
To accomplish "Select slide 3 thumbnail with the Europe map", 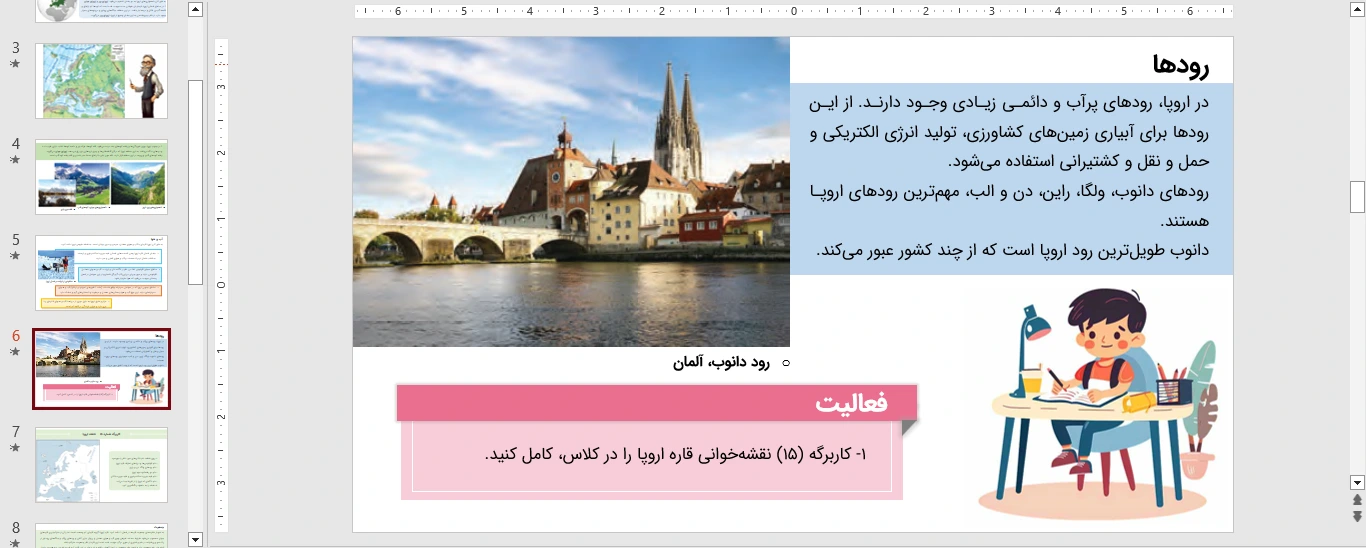I will click(101, 81).
